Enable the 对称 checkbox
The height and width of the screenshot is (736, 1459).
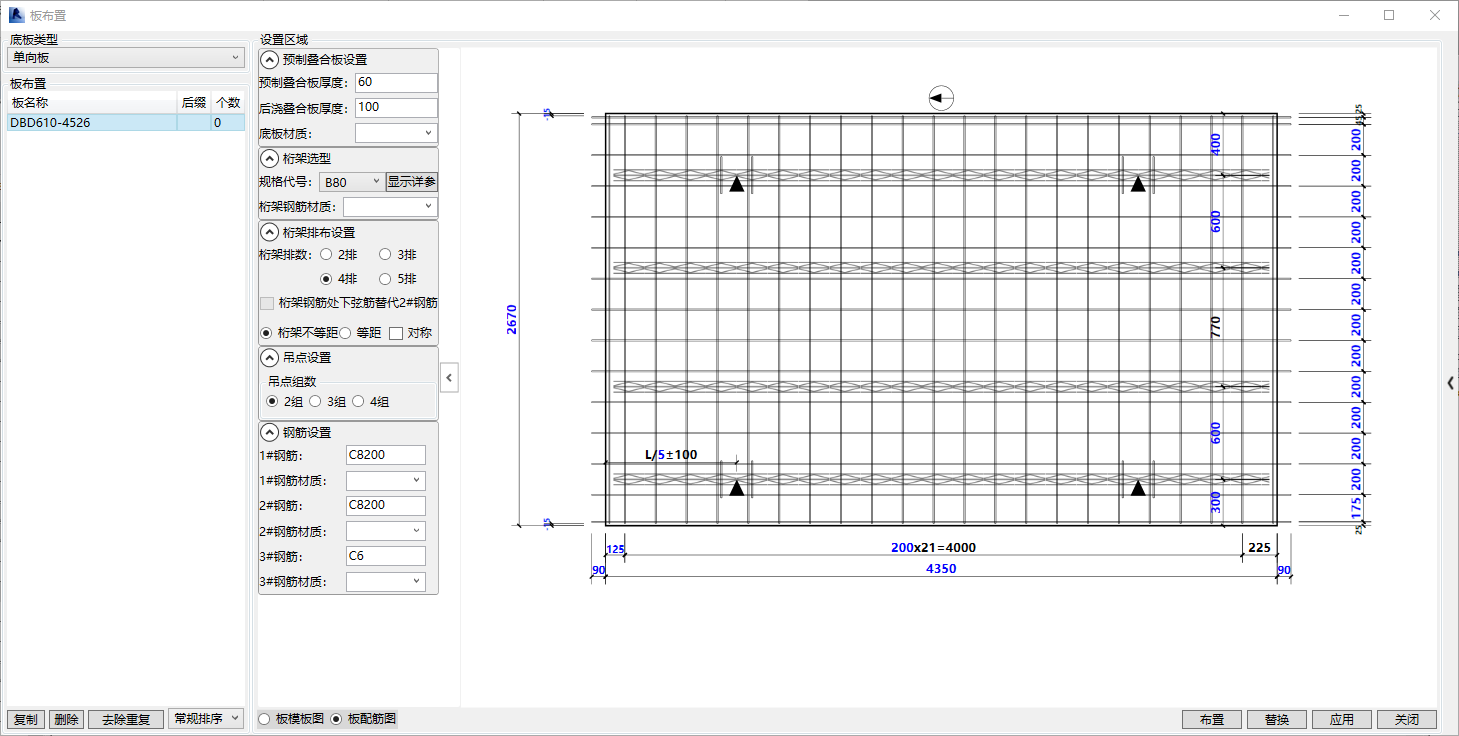point(410,333)
